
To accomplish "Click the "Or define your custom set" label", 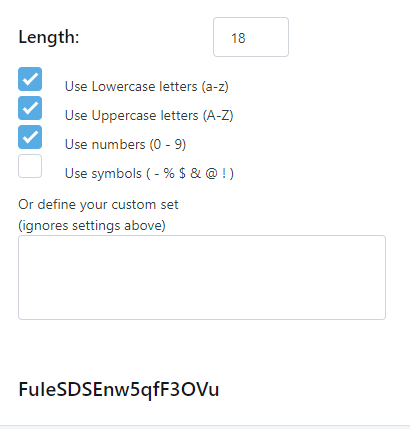I will coord(98,205).
